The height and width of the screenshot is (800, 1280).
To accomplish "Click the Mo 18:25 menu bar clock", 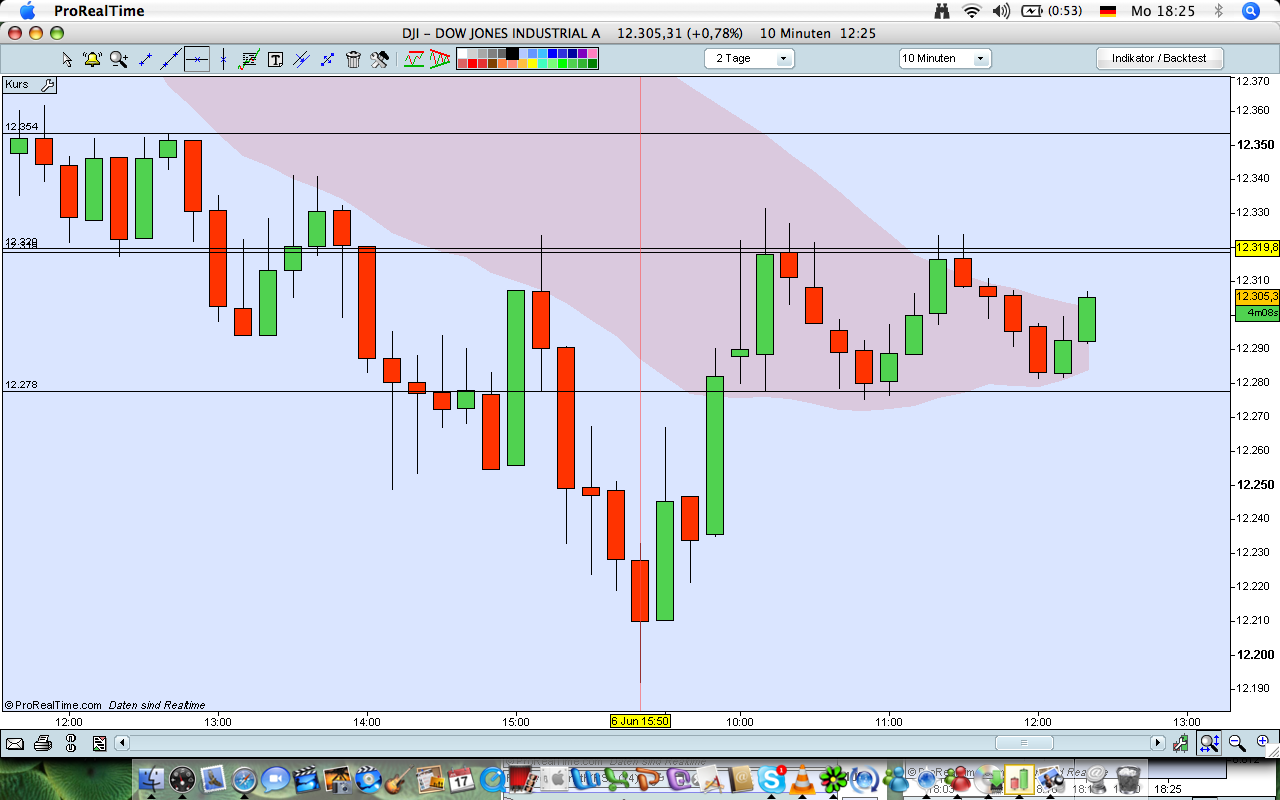I will 1163,11.
